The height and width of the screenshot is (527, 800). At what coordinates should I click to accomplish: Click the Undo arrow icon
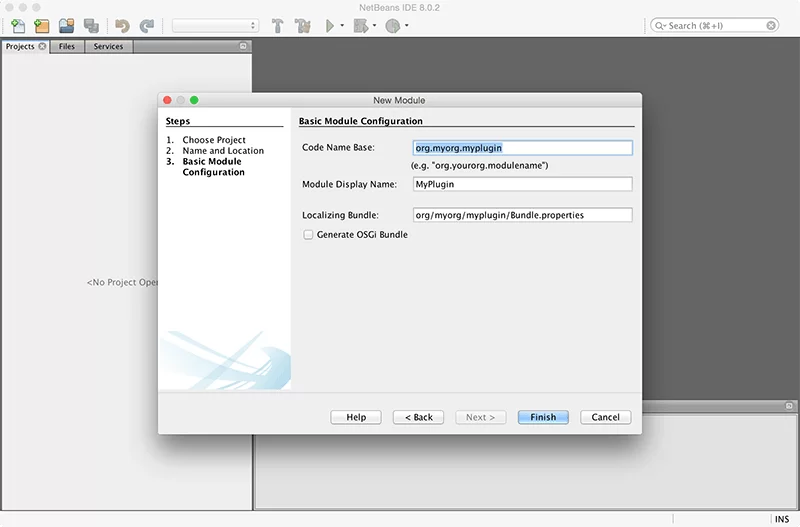tap(122, 26)
